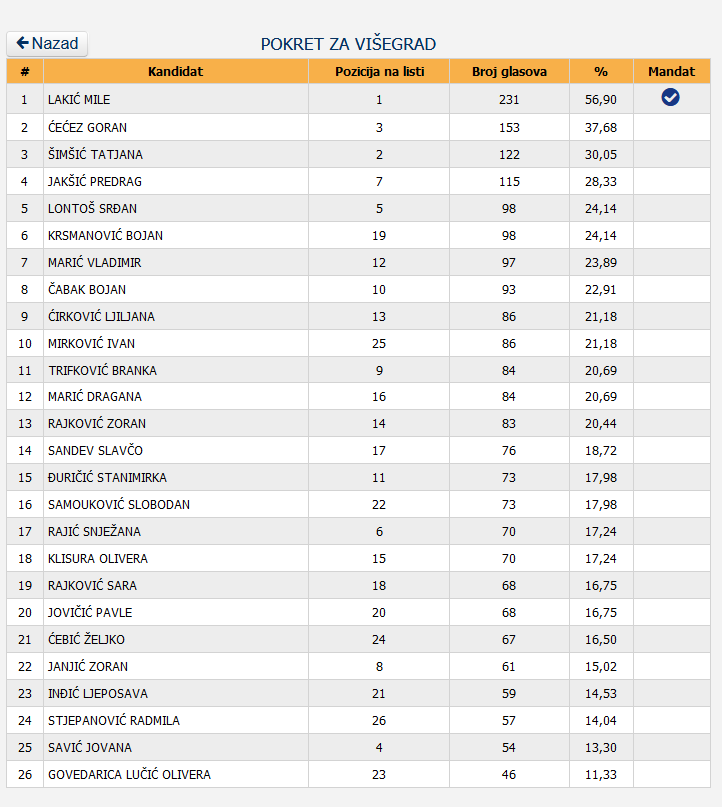
Task: Click the percentage 56,90 cell
Action: click(x=601, y=99)
